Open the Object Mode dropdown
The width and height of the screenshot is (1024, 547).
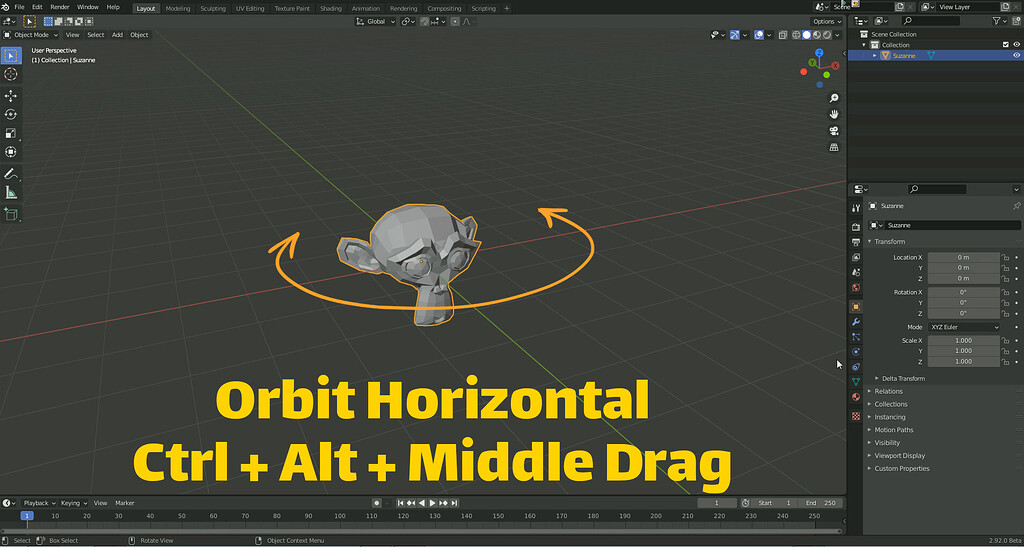click(x=31, y=35)
